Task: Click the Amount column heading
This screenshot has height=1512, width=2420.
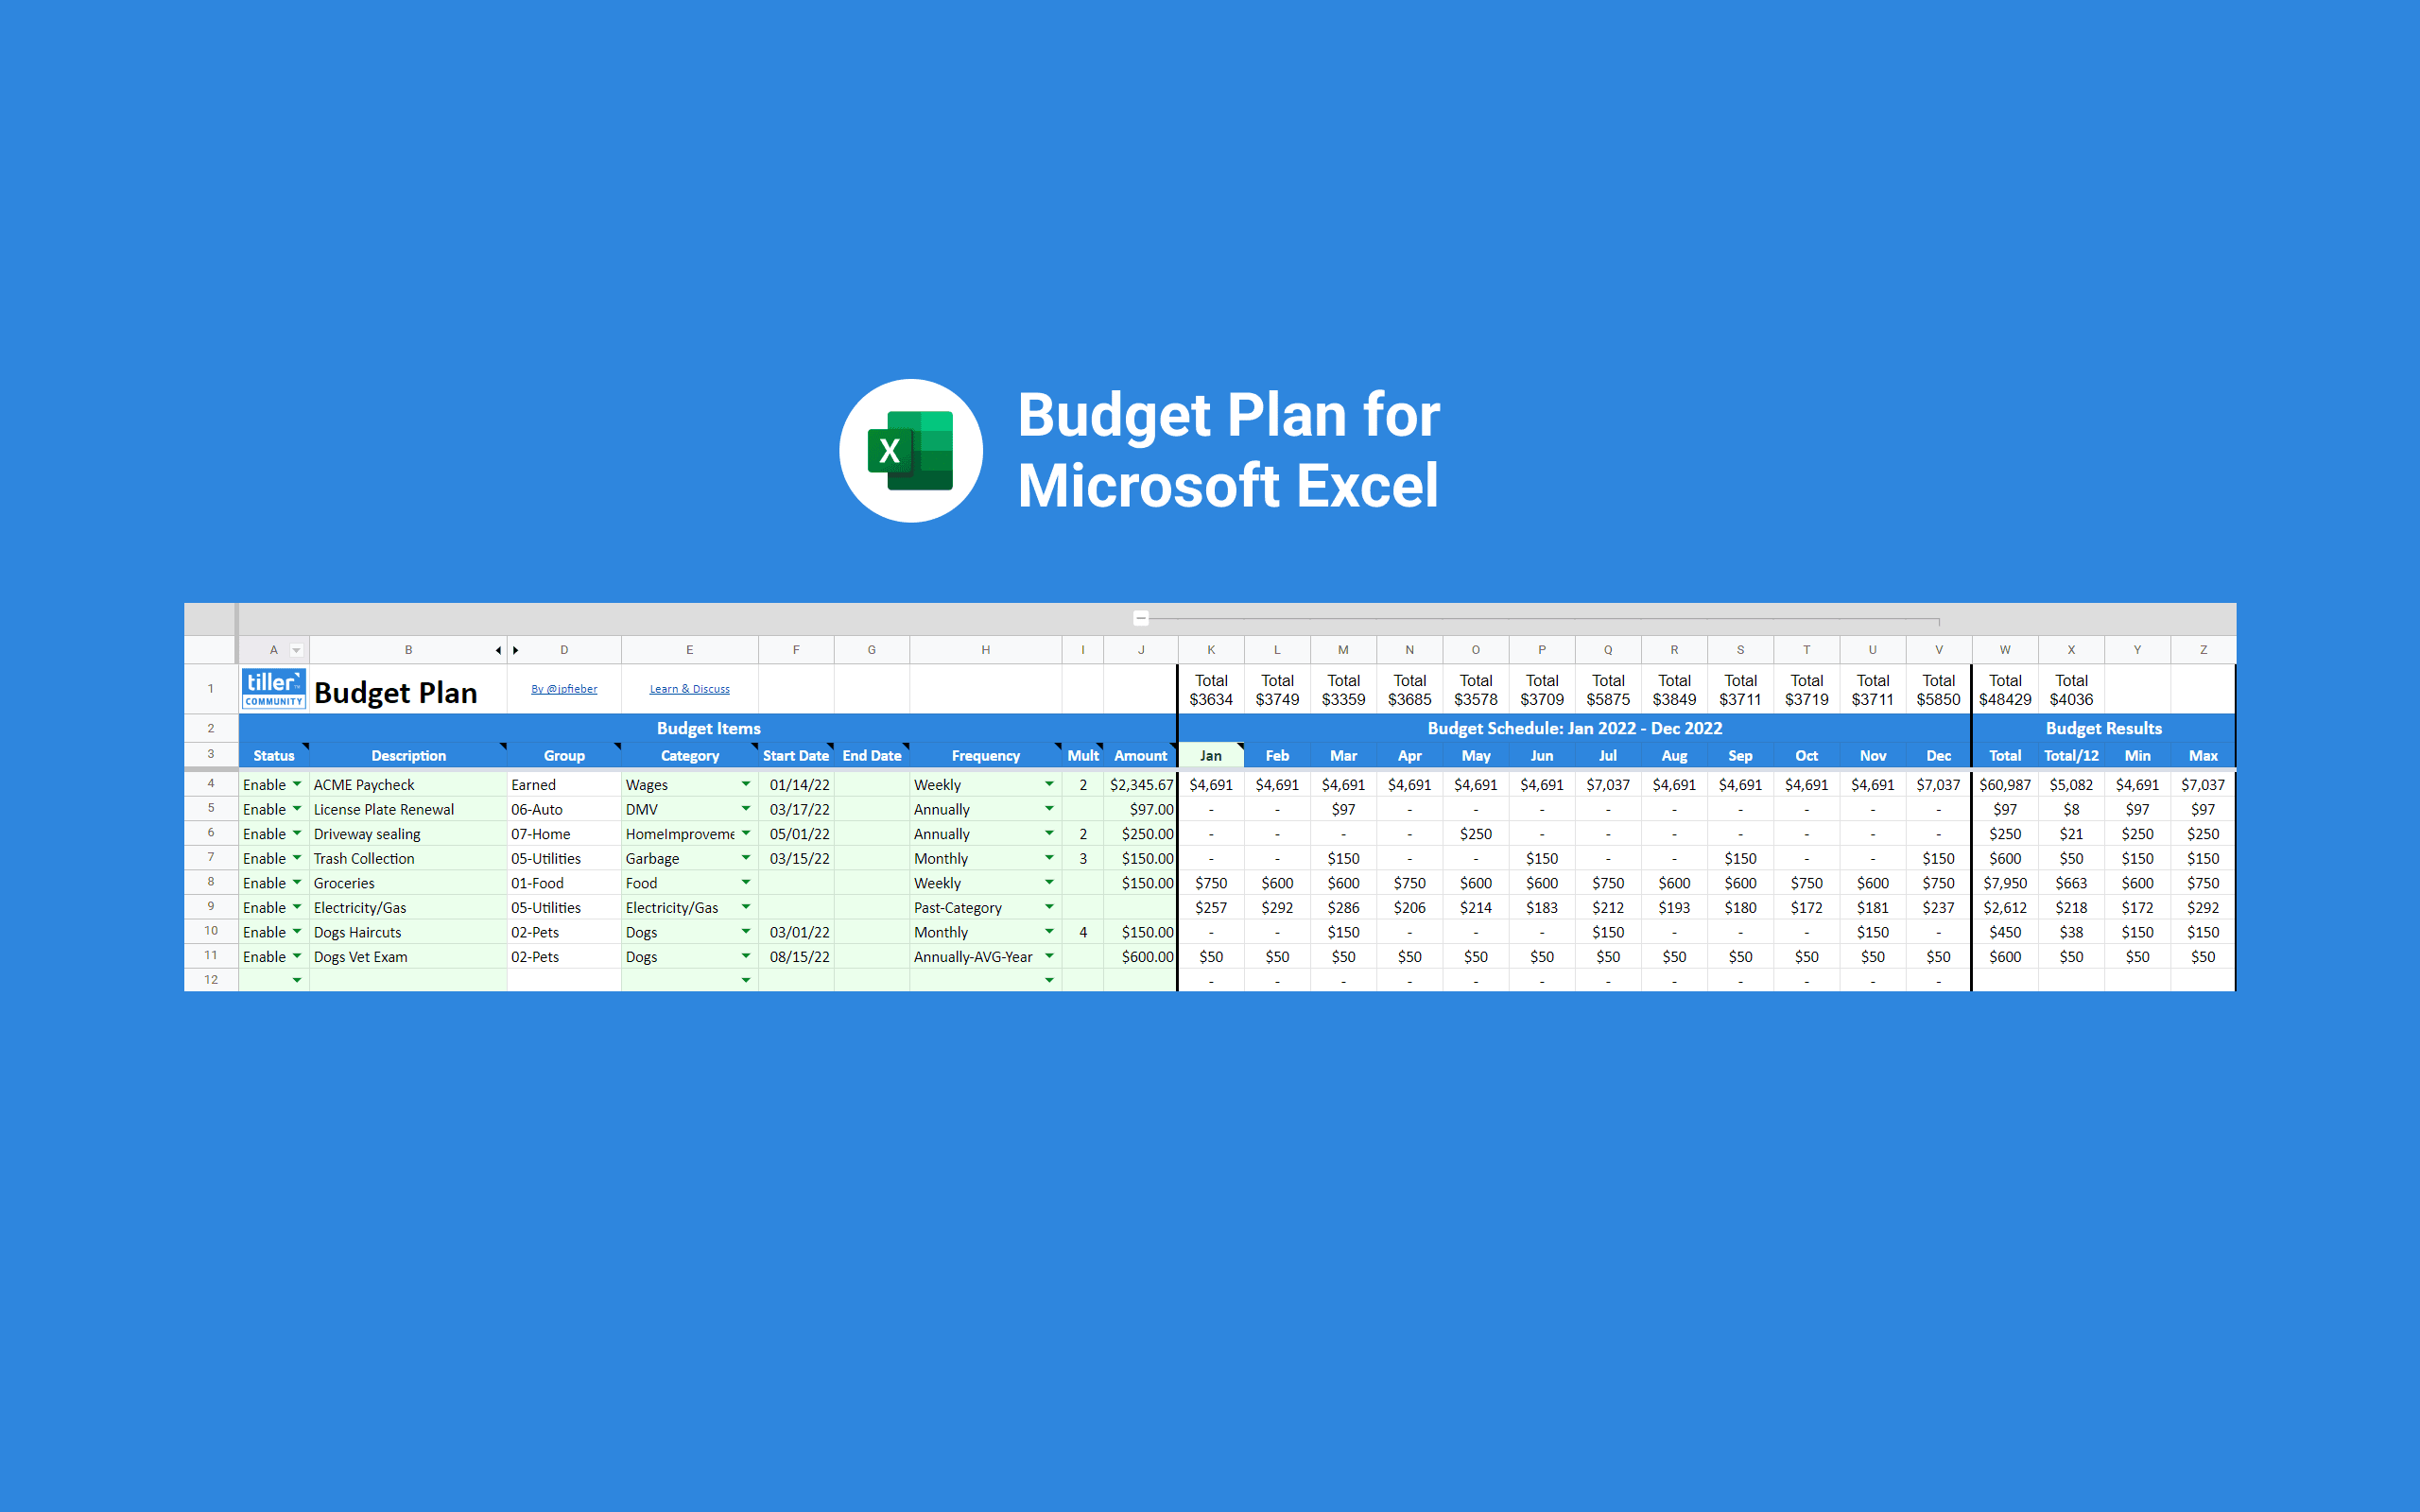Action: pyautogui.click(x=1140, y=756)
